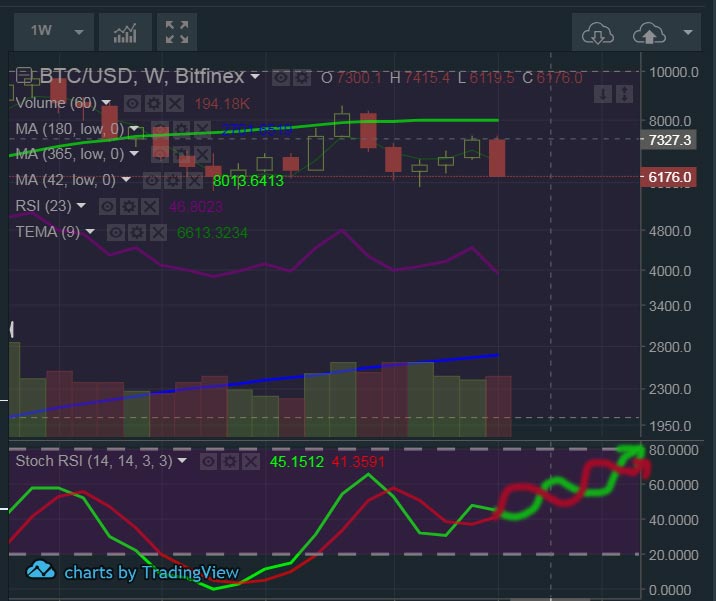Click the gray 7327.3 crosshair price label
The height and width of the screenshot is (601, 716).
(x=669, y=140)
